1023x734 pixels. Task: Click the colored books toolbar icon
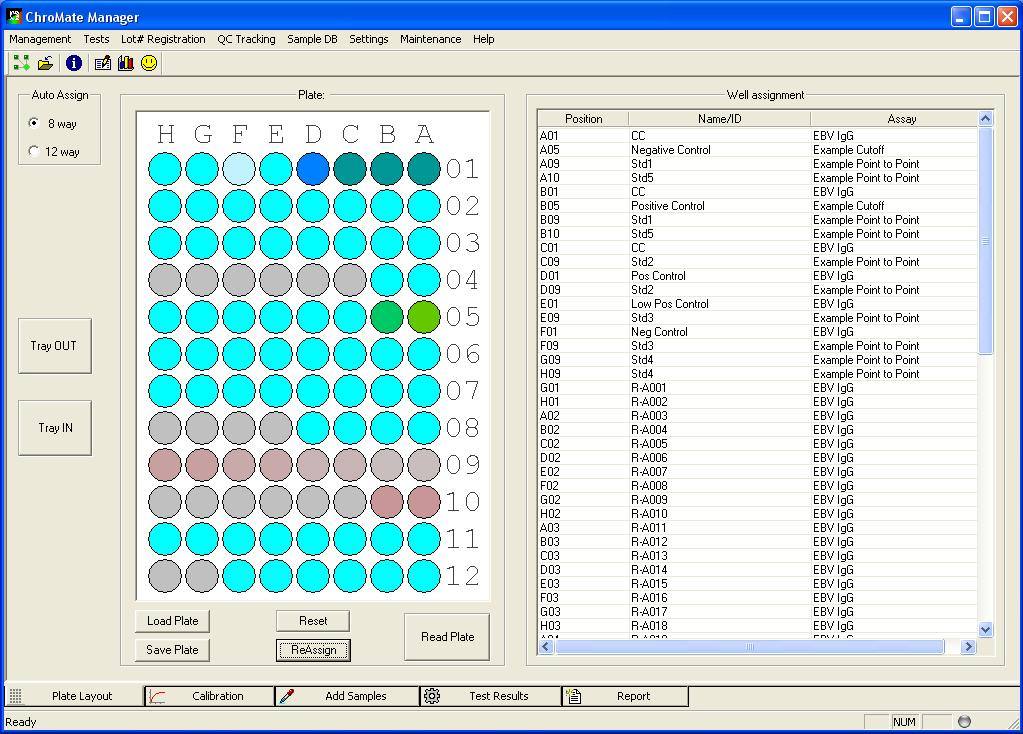pos(125,63)
